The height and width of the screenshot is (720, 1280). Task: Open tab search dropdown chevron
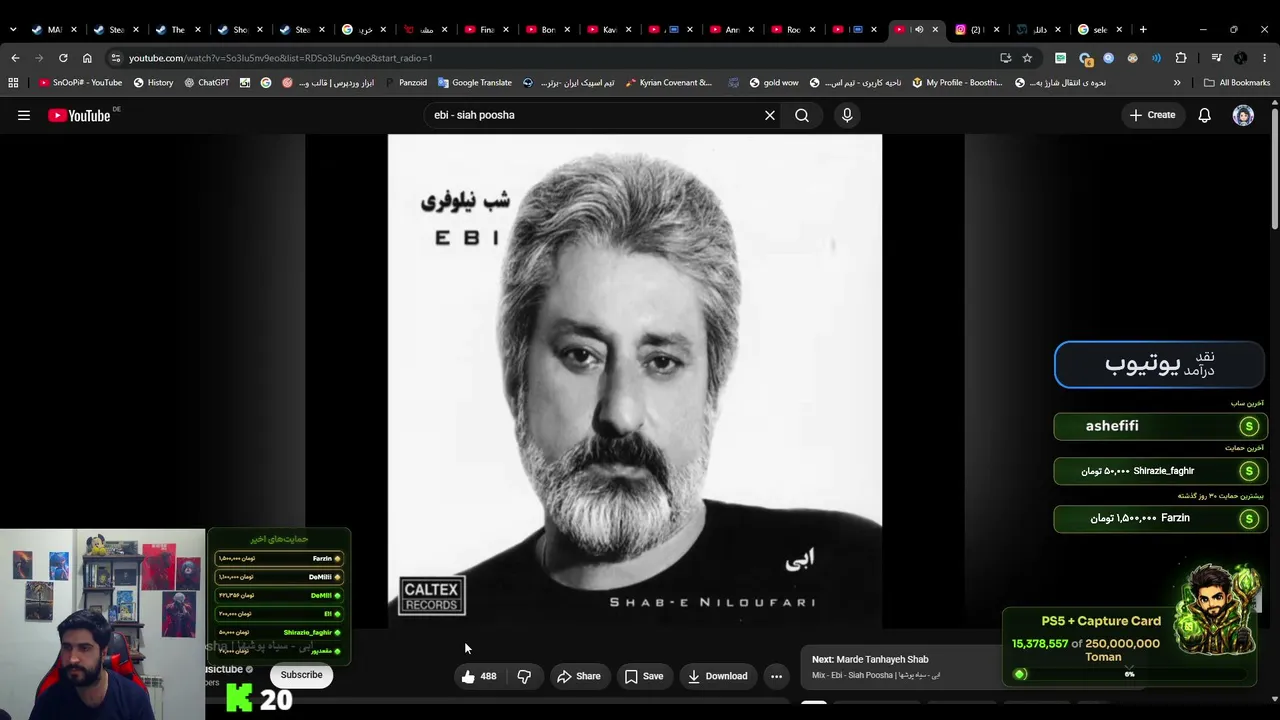point(13,29)
